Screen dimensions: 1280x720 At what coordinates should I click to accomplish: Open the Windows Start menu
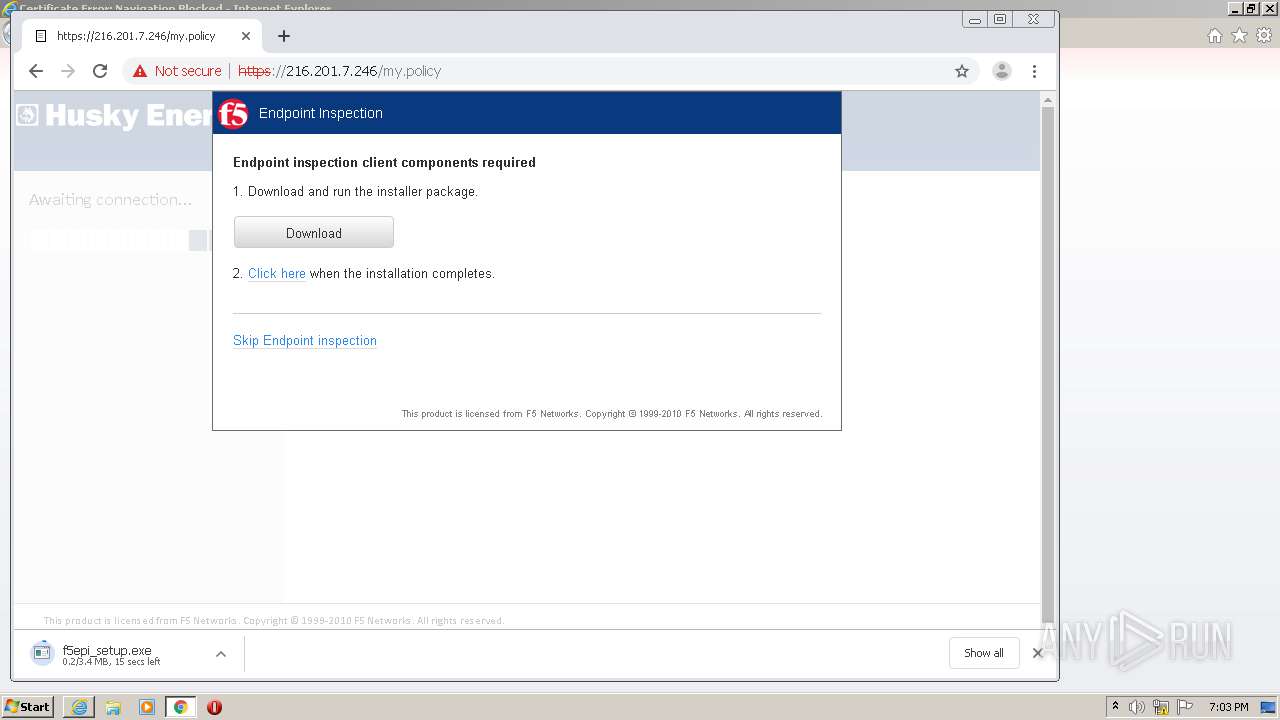[28, 707]
